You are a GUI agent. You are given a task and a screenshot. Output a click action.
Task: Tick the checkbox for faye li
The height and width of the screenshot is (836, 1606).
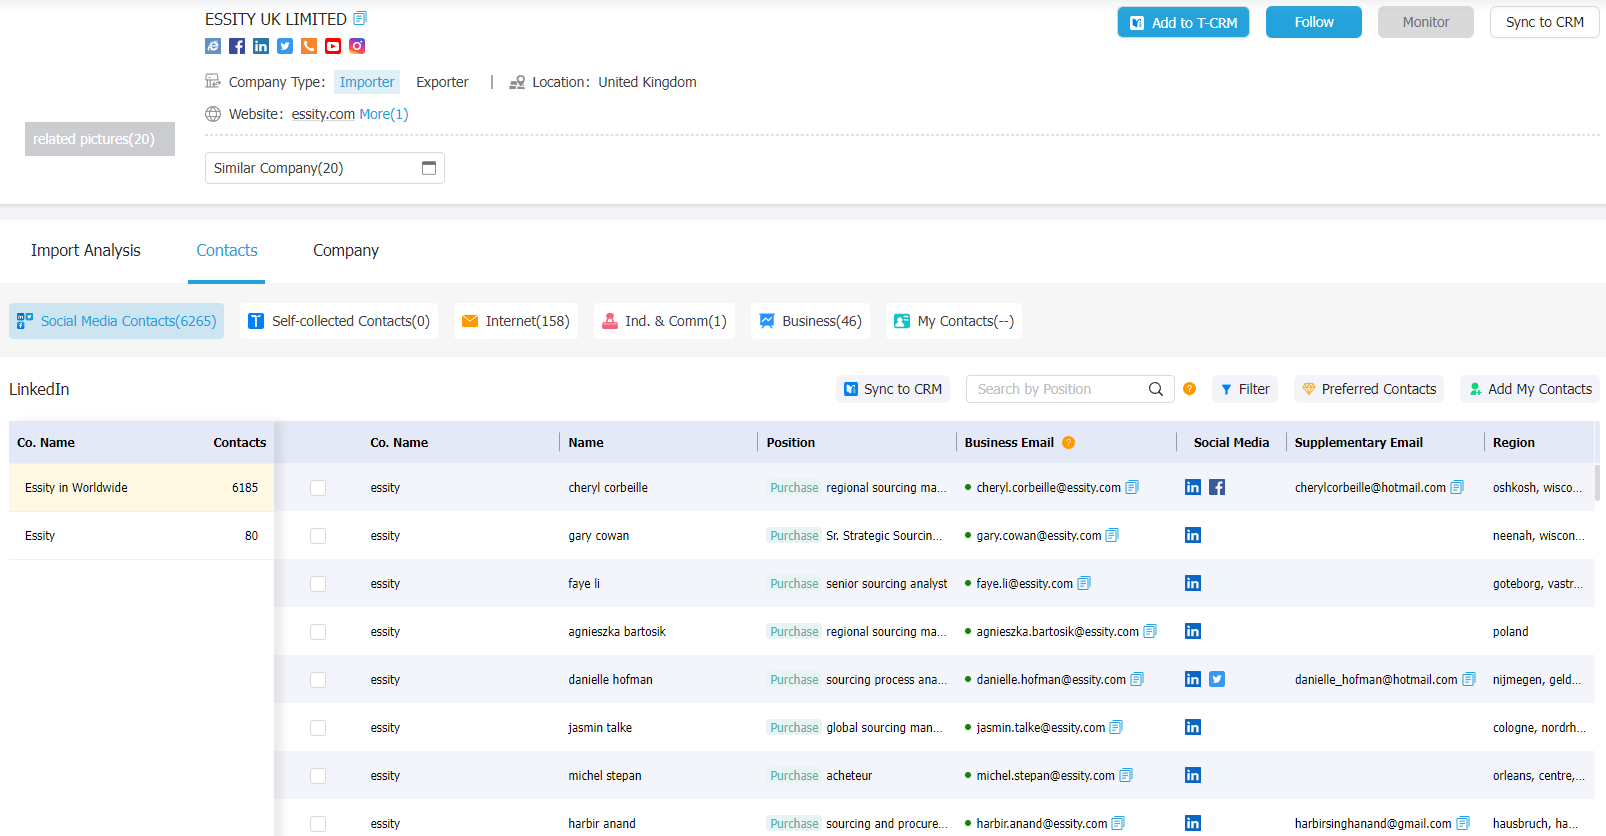click(318, 584)
